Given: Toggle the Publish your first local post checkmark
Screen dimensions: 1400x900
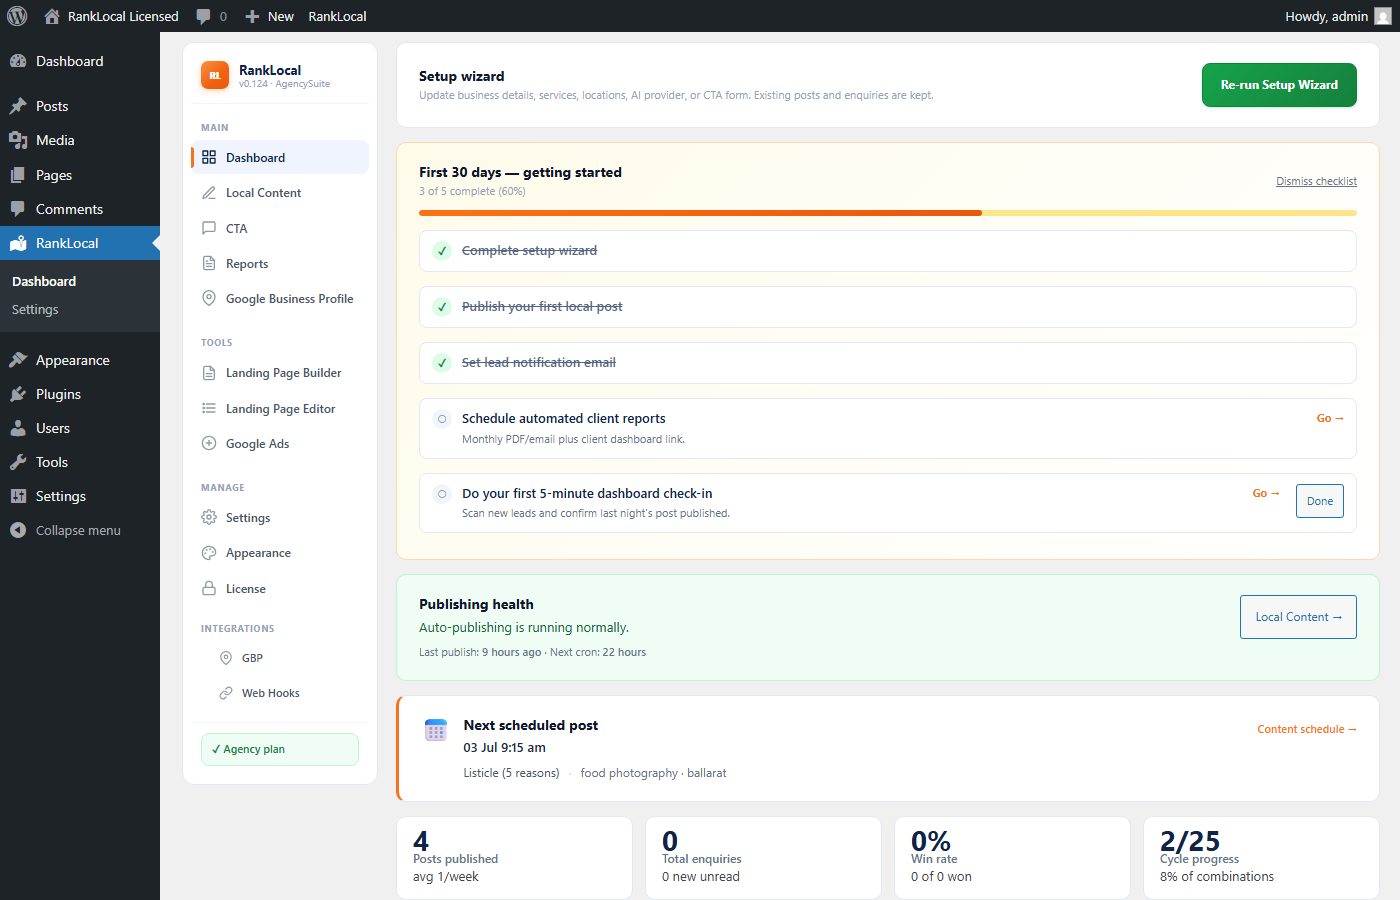Looking at the screenshot, I should (442, 307).
